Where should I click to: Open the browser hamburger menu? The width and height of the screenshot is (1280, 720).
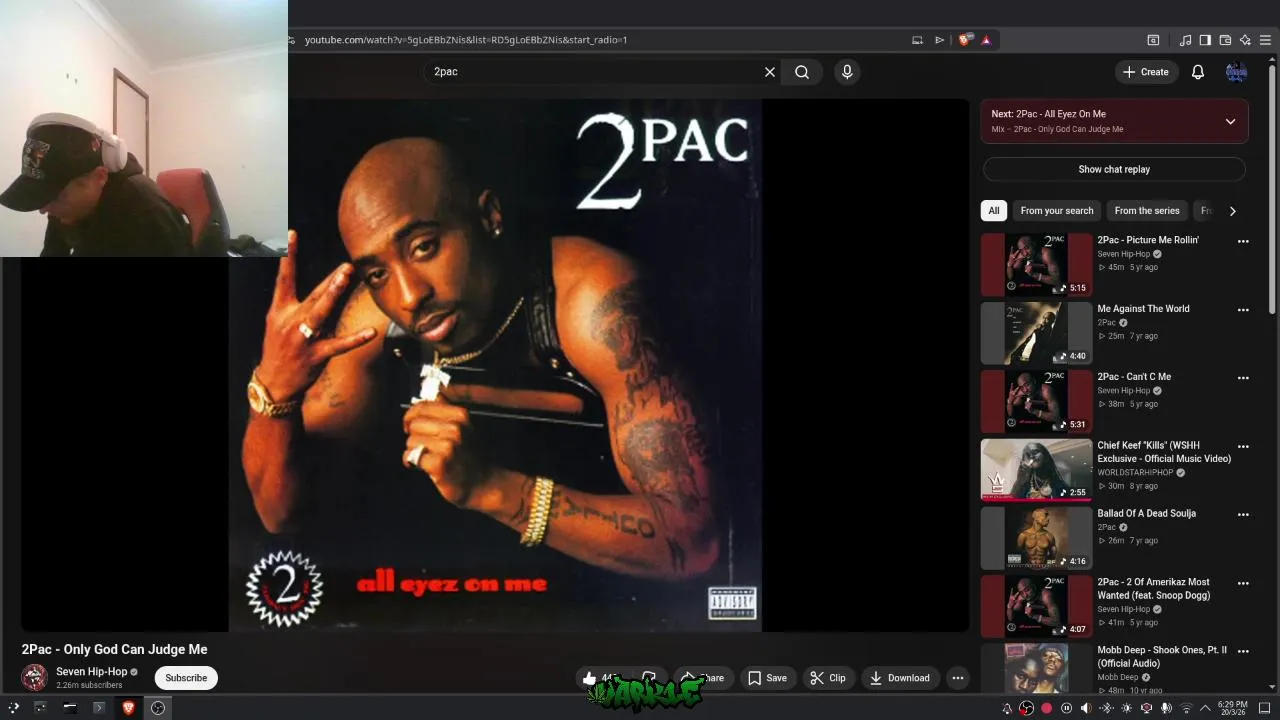[x=1265, y=40]
